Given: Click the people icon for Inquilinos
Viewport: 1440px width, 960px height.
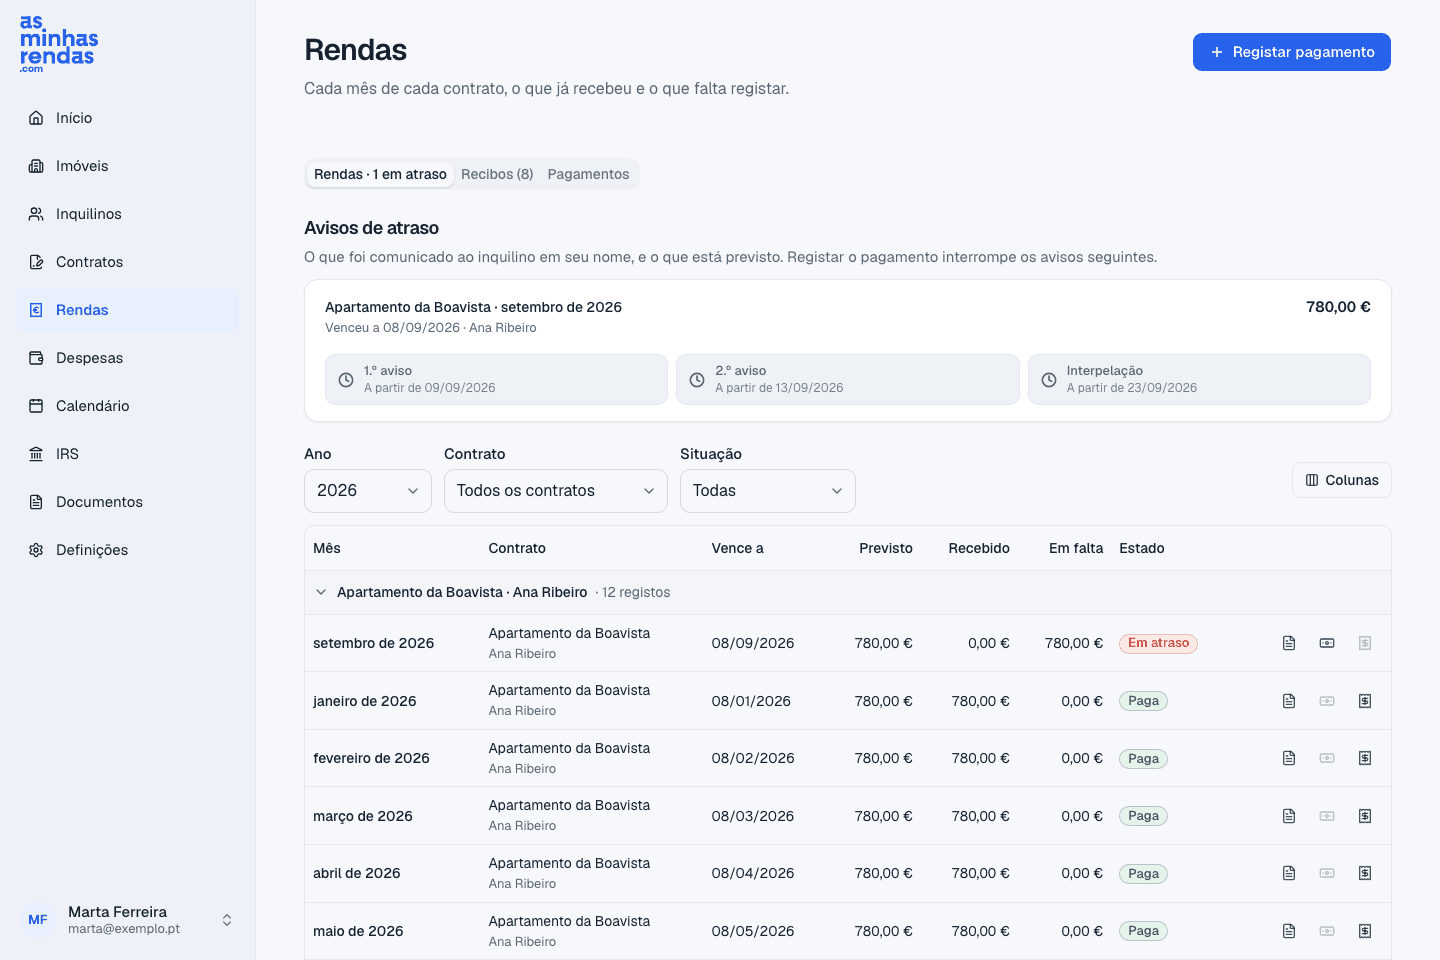Looking at the screenshot, I should point(36,214).
